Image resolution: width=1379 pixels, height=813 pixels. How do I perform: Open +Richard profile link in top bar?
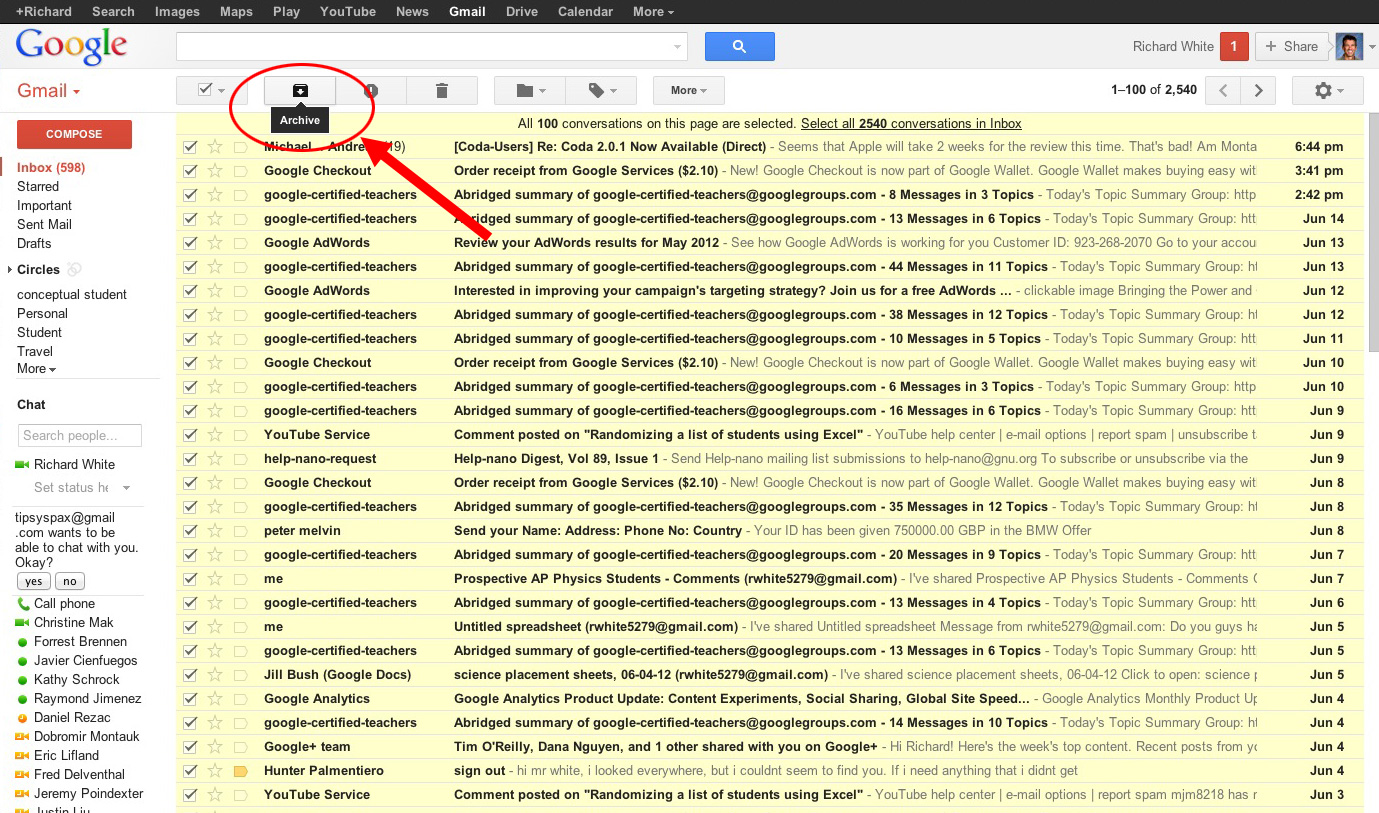[43, 11]
